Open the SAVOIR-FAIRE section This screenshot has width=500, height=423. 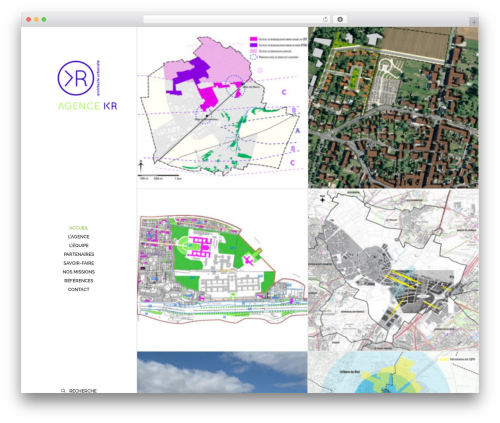click(79, 263)
